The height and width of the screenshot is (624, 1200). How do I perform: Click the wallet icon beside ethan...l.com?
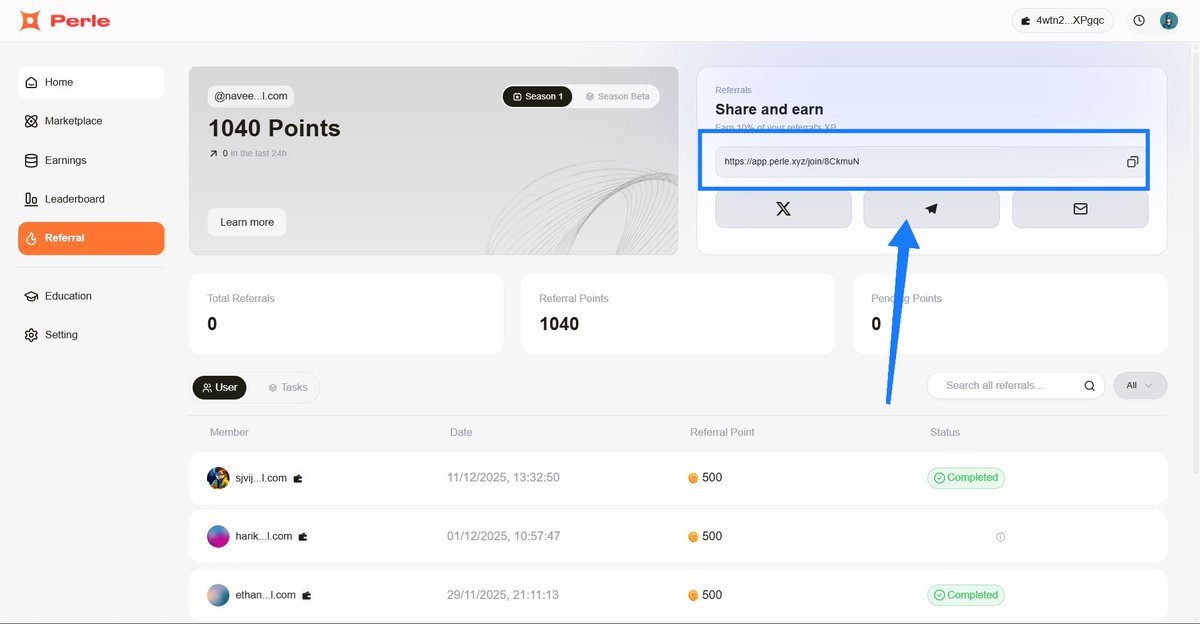pos(307,596)
